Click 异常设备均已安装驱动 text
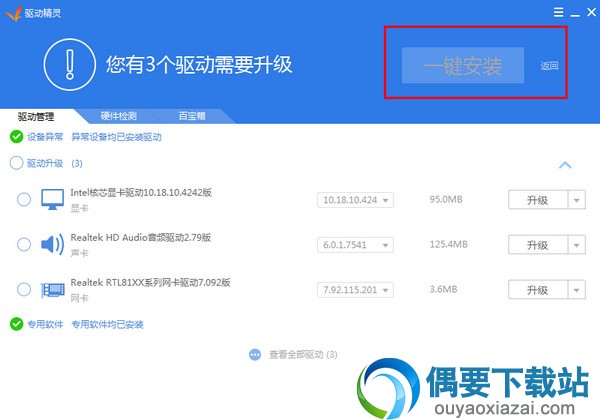The image size is (600, 420). 116,137
